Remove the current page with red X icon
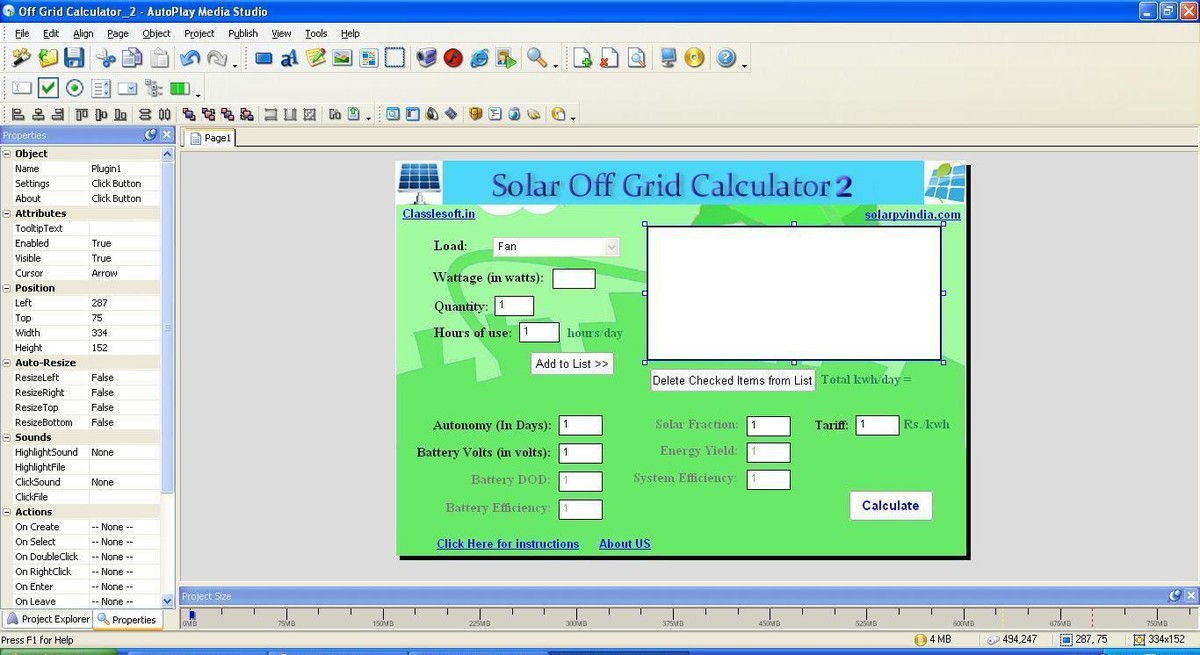The height and width of the screenshot is (655, 1200). (609, 58)
